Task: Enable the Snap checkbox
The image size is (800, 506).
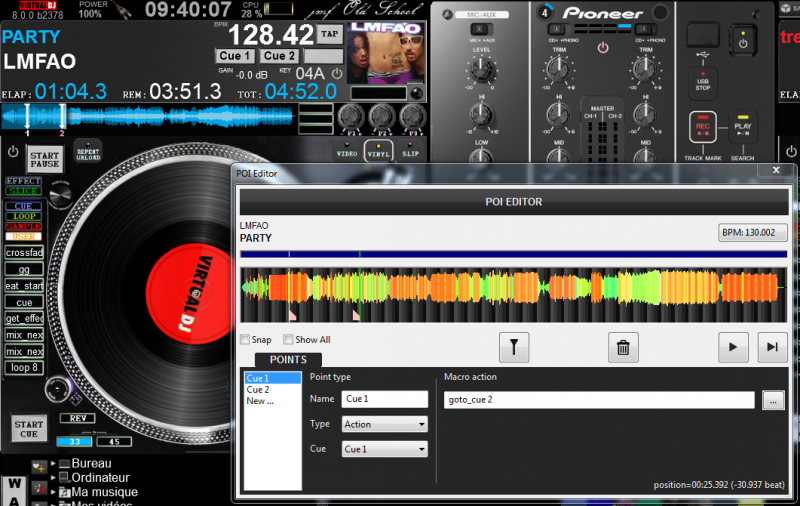Action: click(246, 340)
